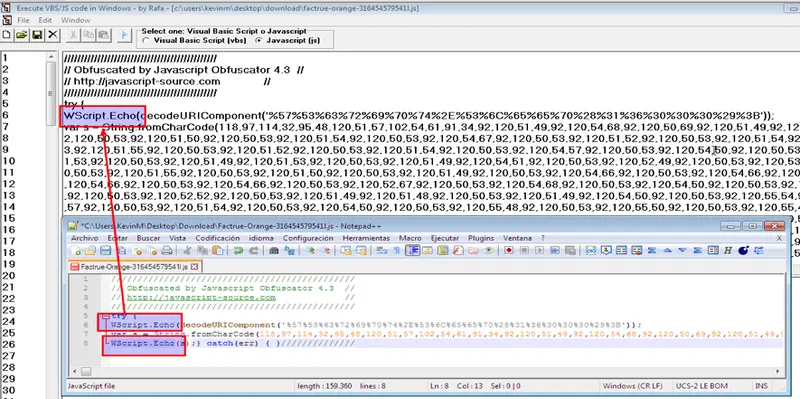800x399 pixels.
Task: Click Replace icon in Notepad++ toolbar
Action: [x=289, y=251]
